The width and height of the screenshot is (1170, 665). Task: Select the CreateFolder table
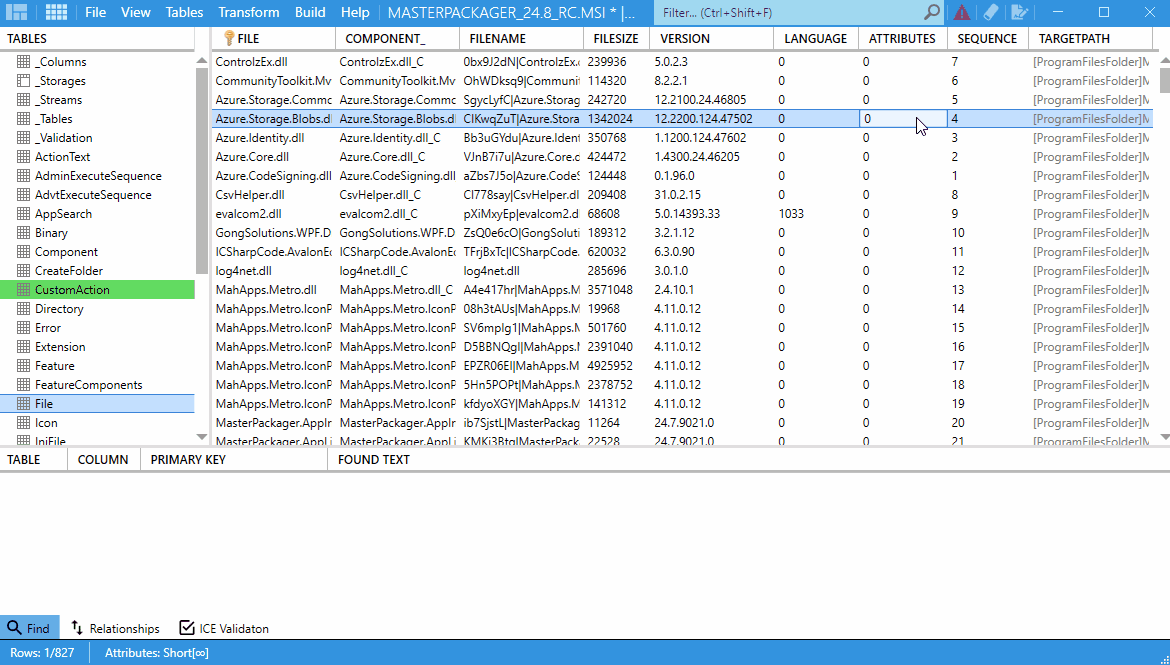click(x=98, y=271)
